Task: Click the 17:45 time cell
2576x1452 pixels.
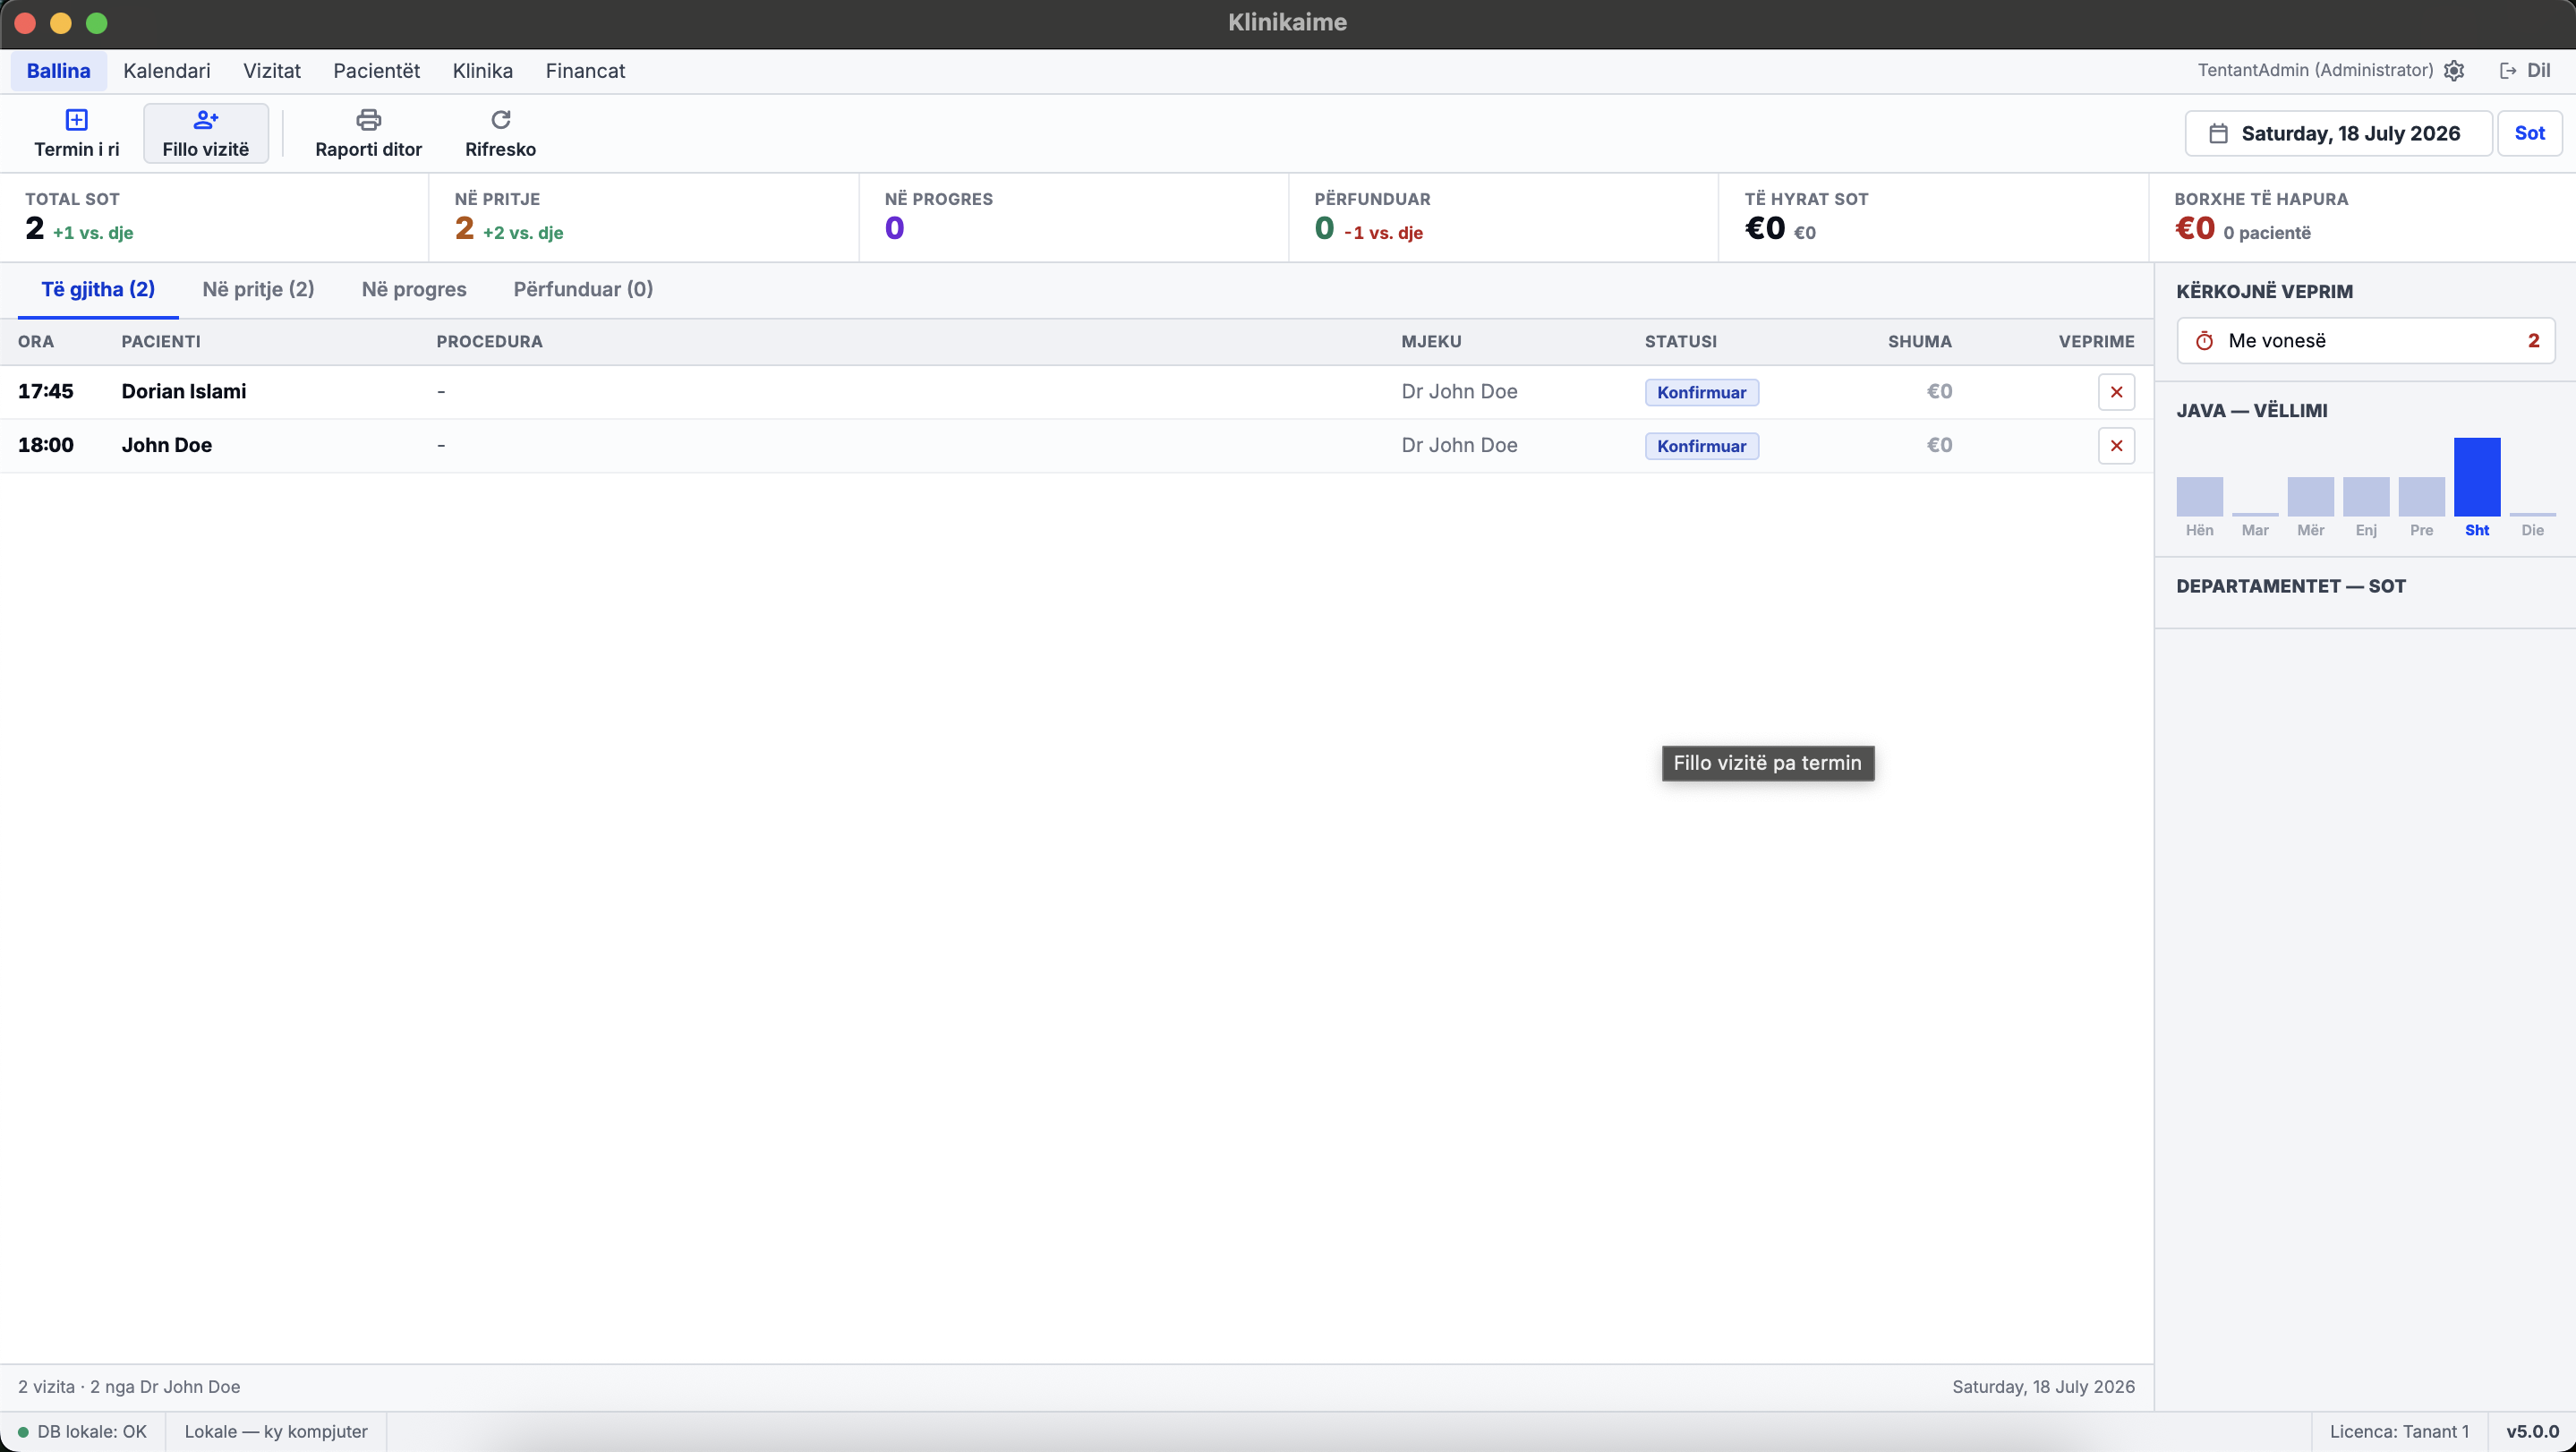Action: 46,392
